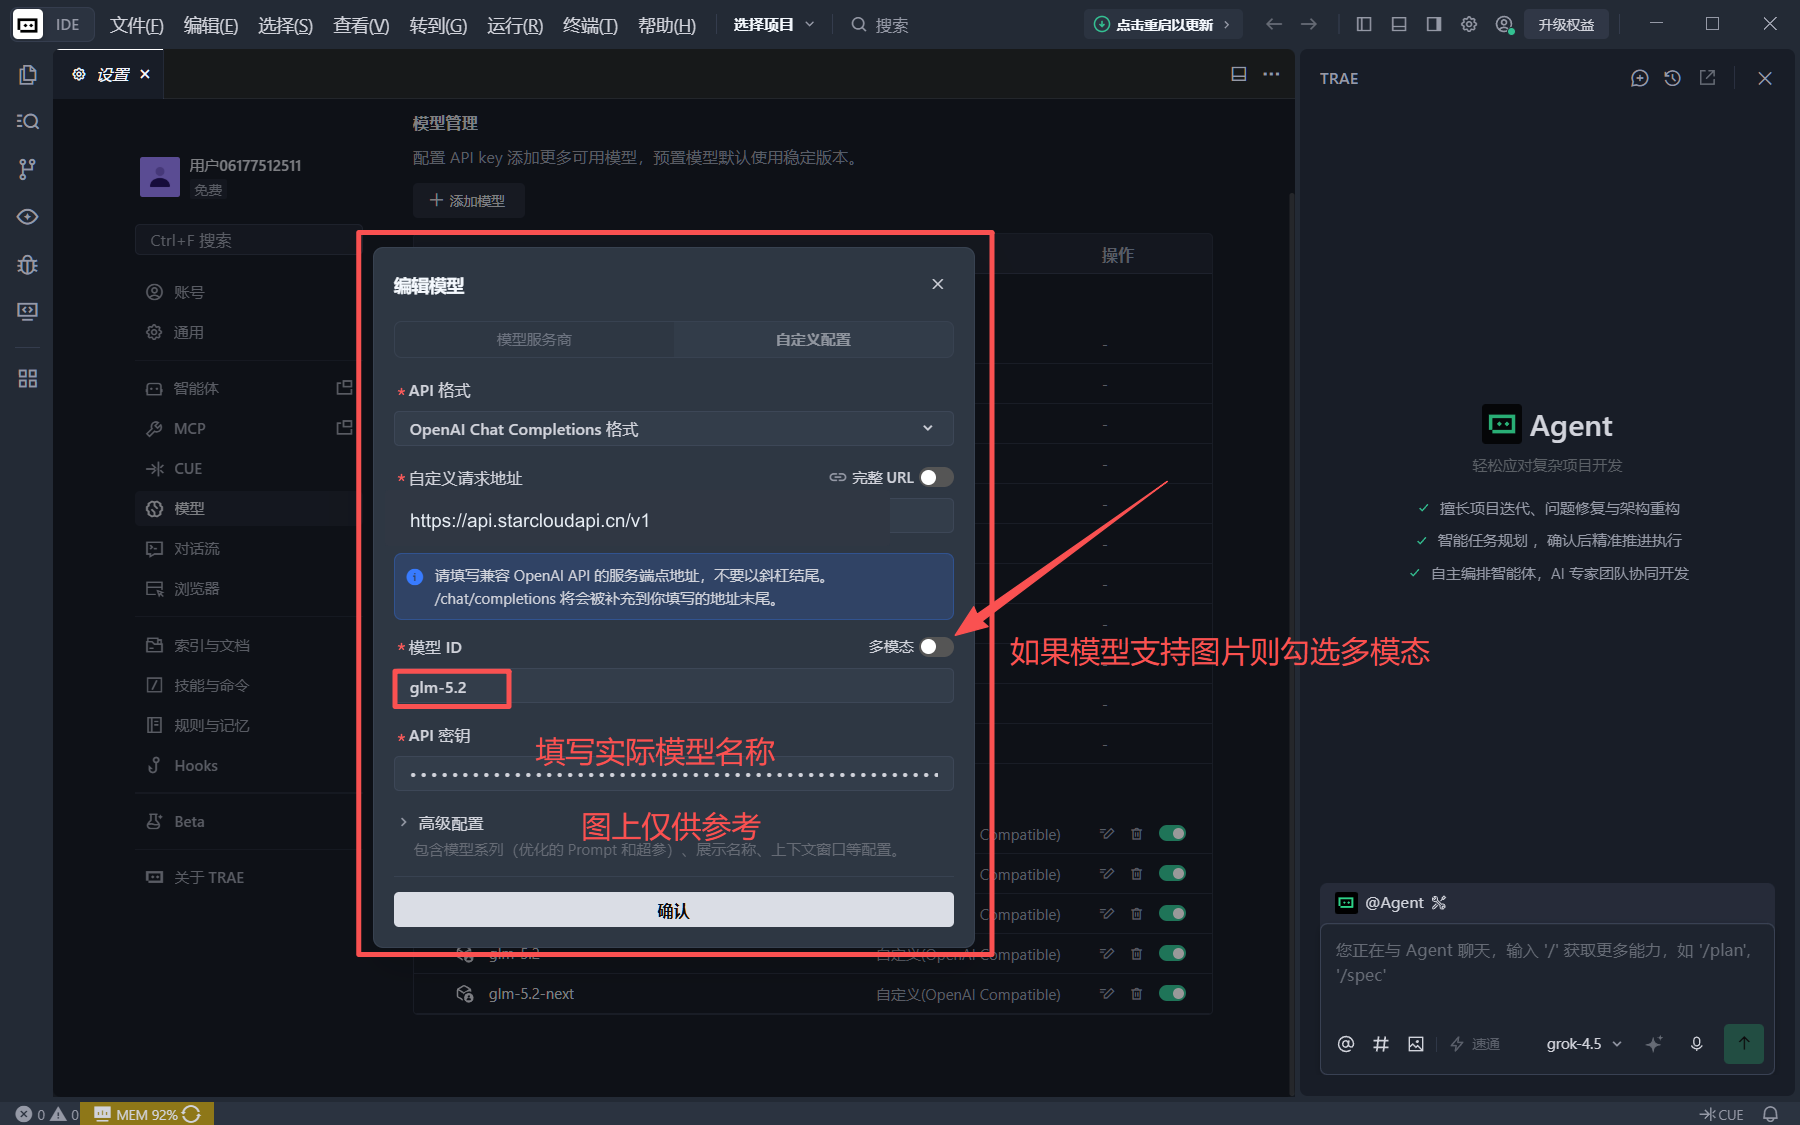Image resolution: width=1800 pixels, height=1125 pixels.
Task: Toggle the primary sidebar layout icon
Action: [x=1364, y=24]
